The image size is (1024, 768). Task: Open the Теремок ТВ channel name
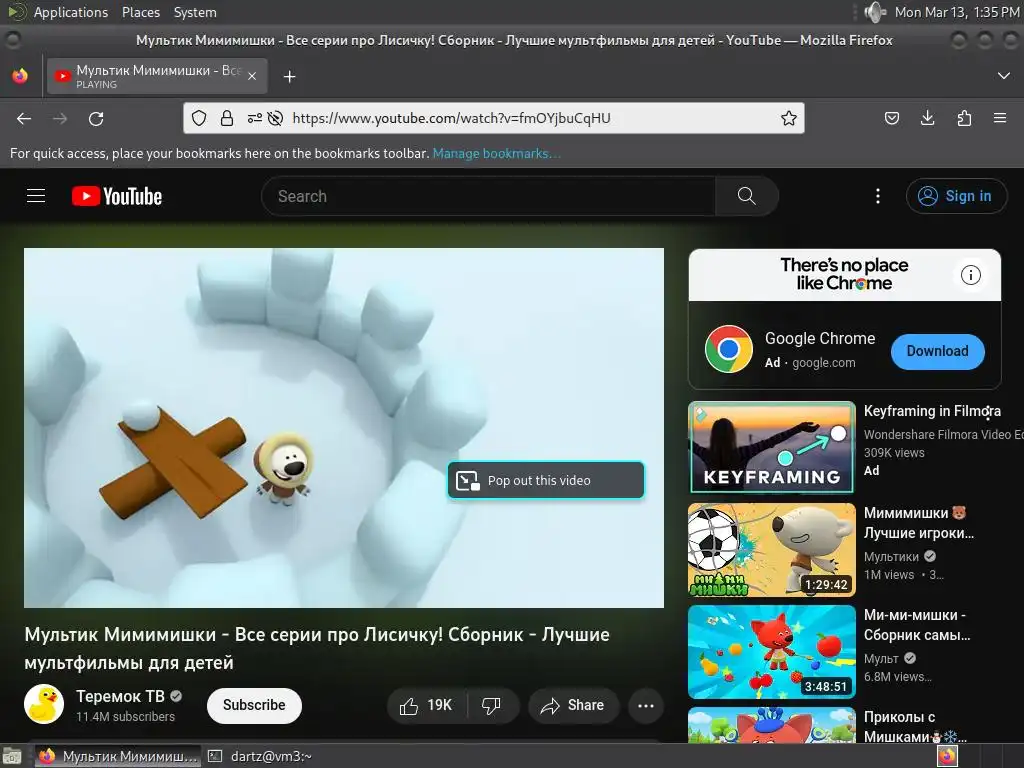pos(120,696)
